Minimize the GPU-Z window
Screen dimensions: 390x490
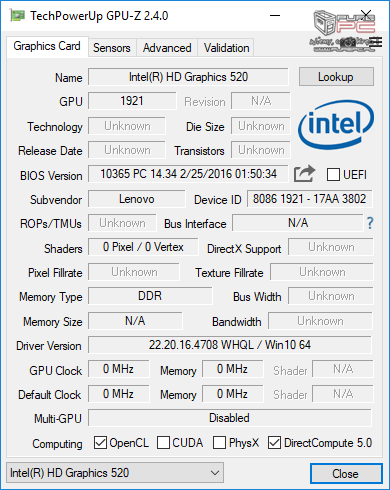point(275,15)
